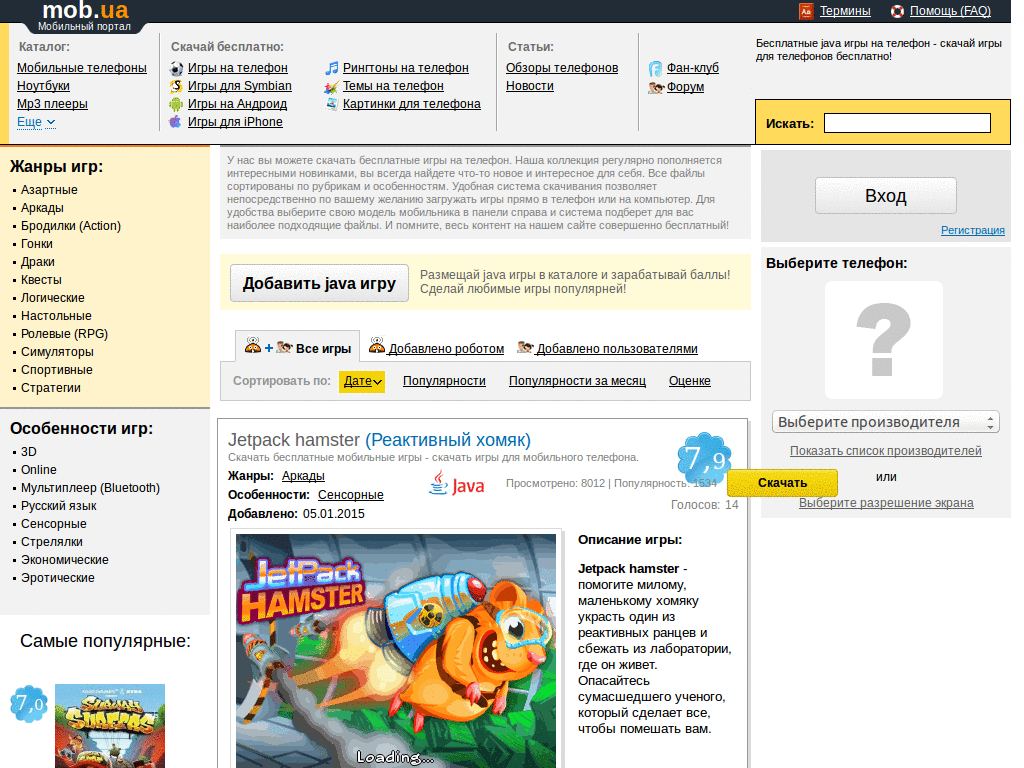Sort by Популярности за месяц
This screenshot has height=768, width=1024.
coord(577,381)
